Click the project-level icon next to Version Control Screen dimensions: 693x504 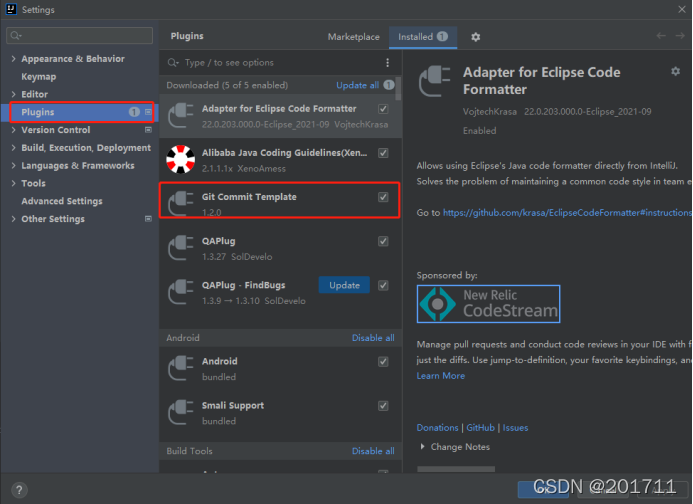pos(148,130)
